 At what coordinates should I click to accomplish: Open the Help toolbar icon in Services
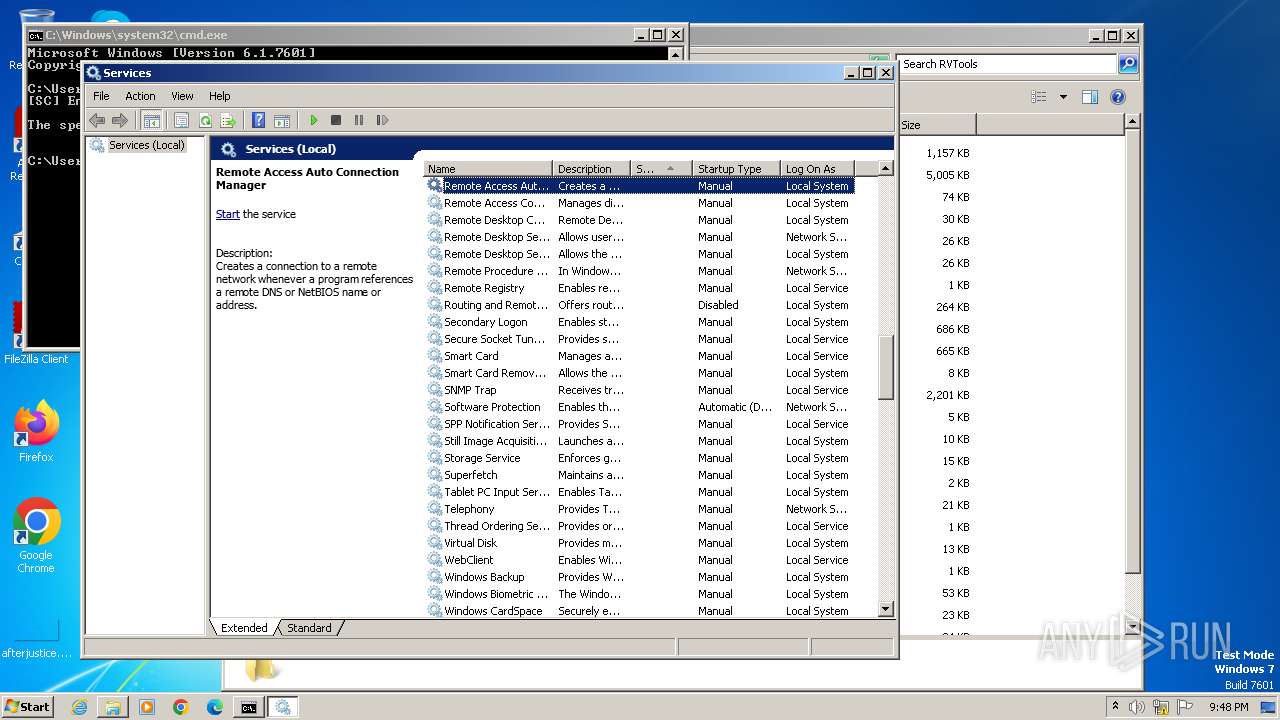click(258, 120)
